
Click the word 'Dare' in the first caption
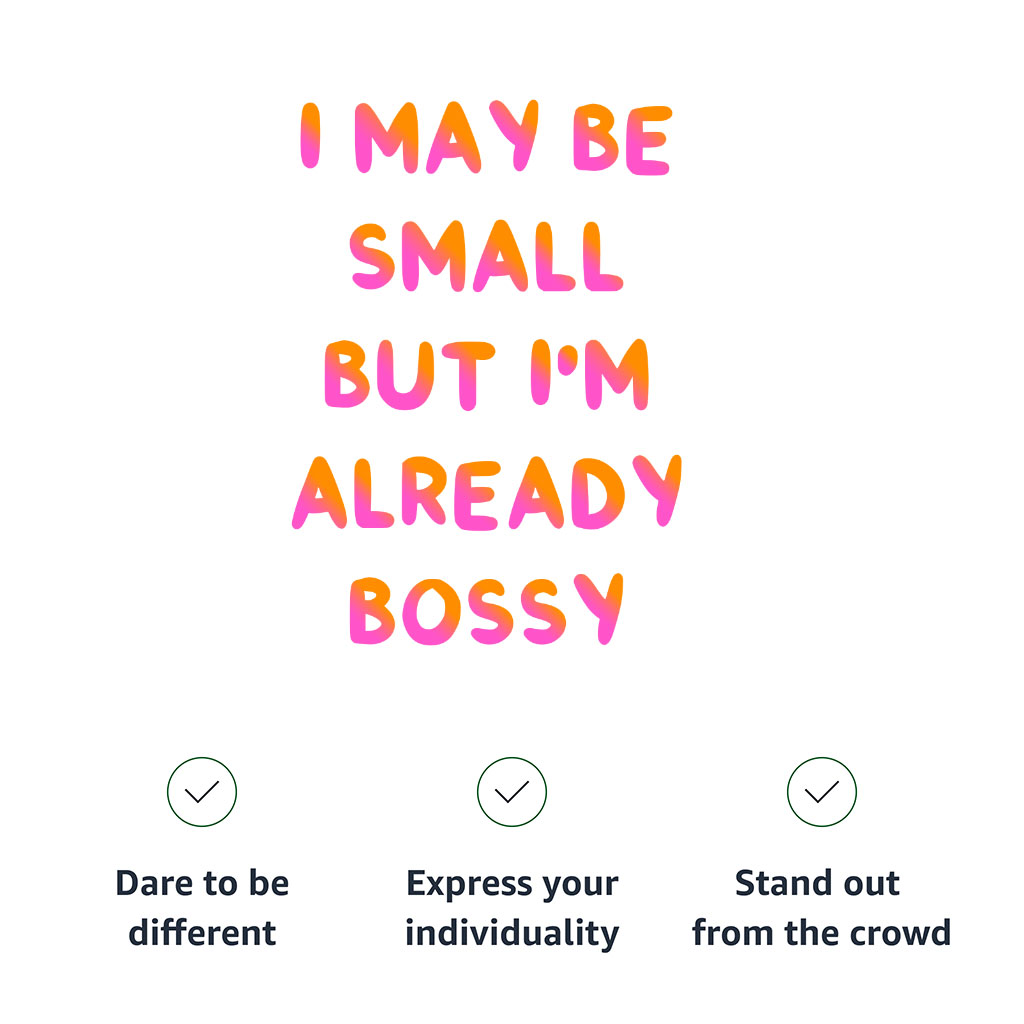(152, 884)
